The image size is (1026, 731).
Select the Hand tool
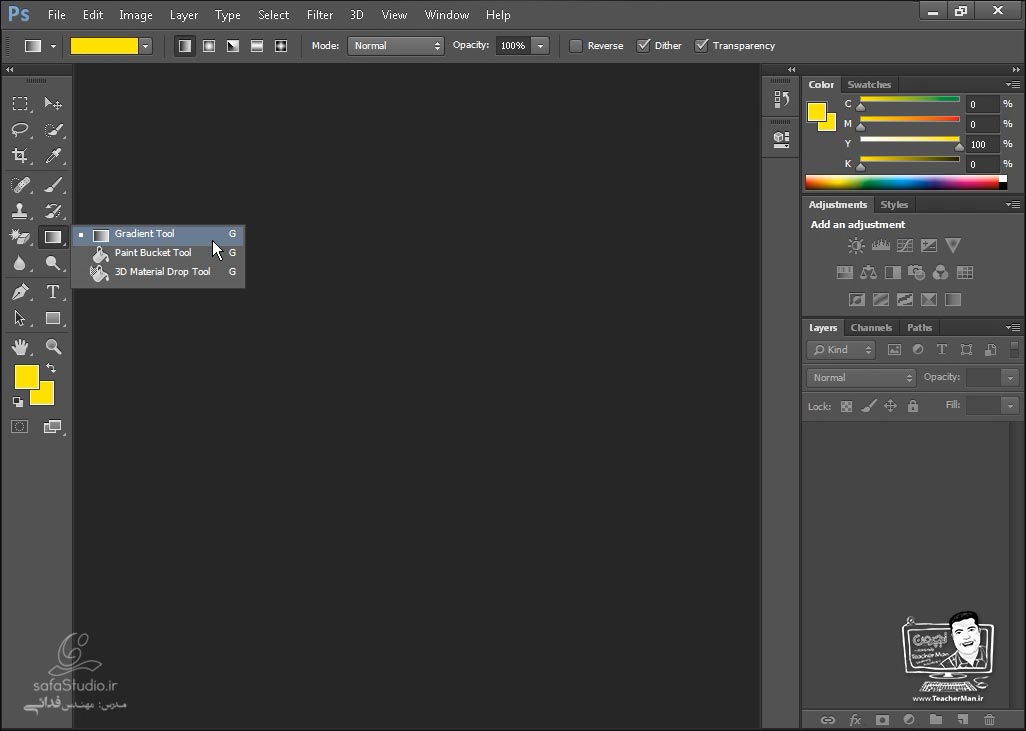pos(20,347)
